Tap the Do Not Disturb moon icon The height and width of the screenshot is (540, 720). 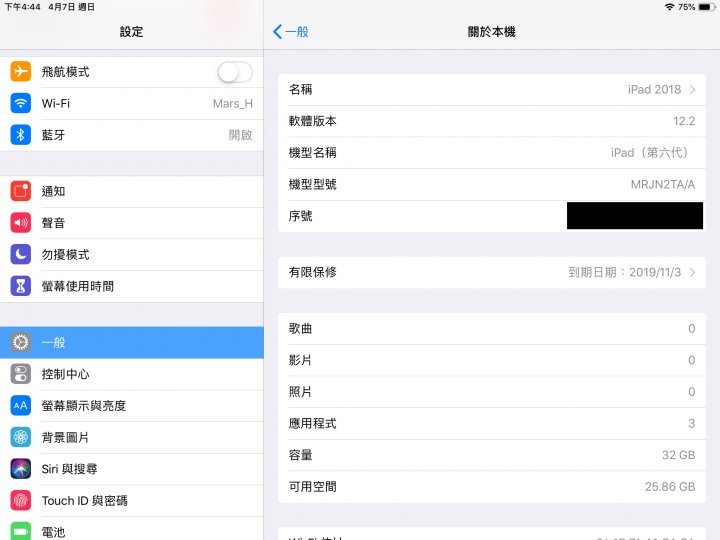pyautogui.click(x=21, y=254)
